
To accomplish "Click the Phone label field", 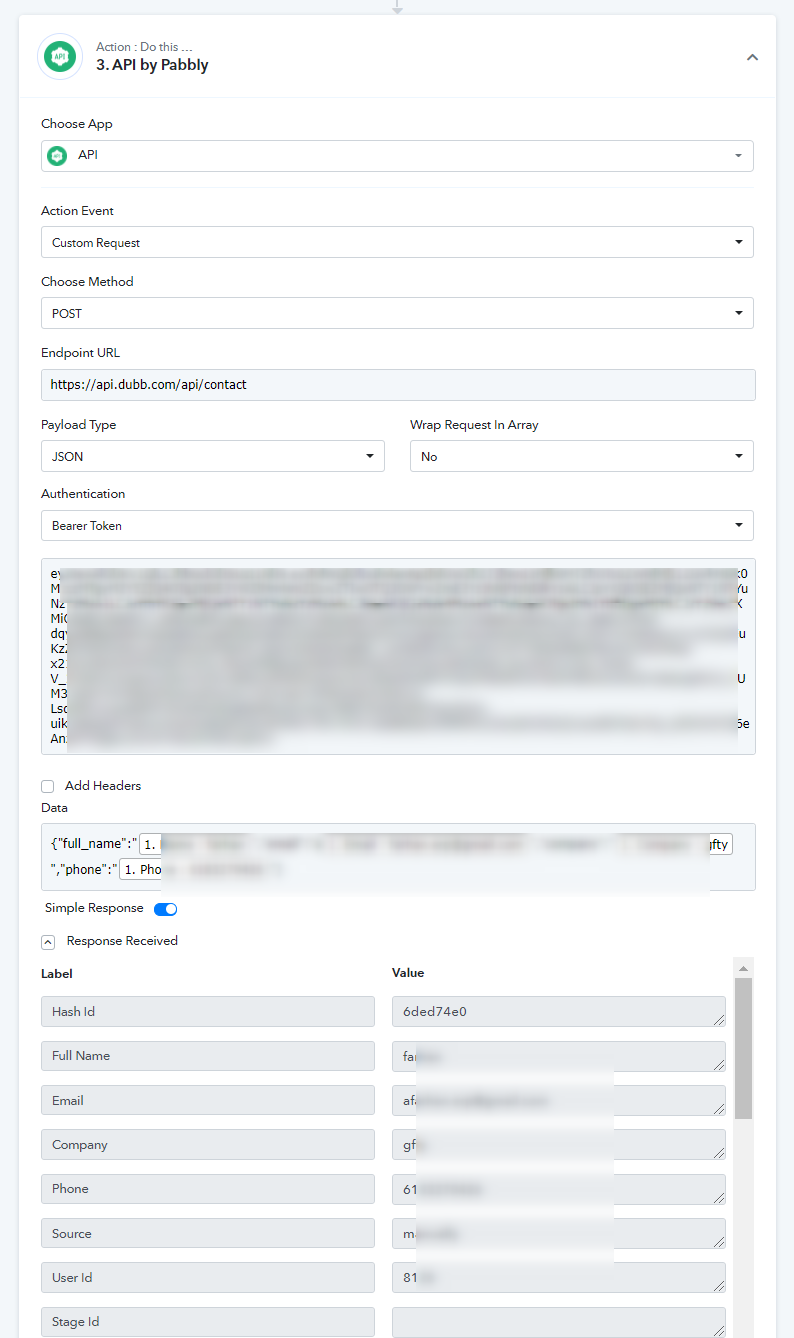I will pos(208,1189).
